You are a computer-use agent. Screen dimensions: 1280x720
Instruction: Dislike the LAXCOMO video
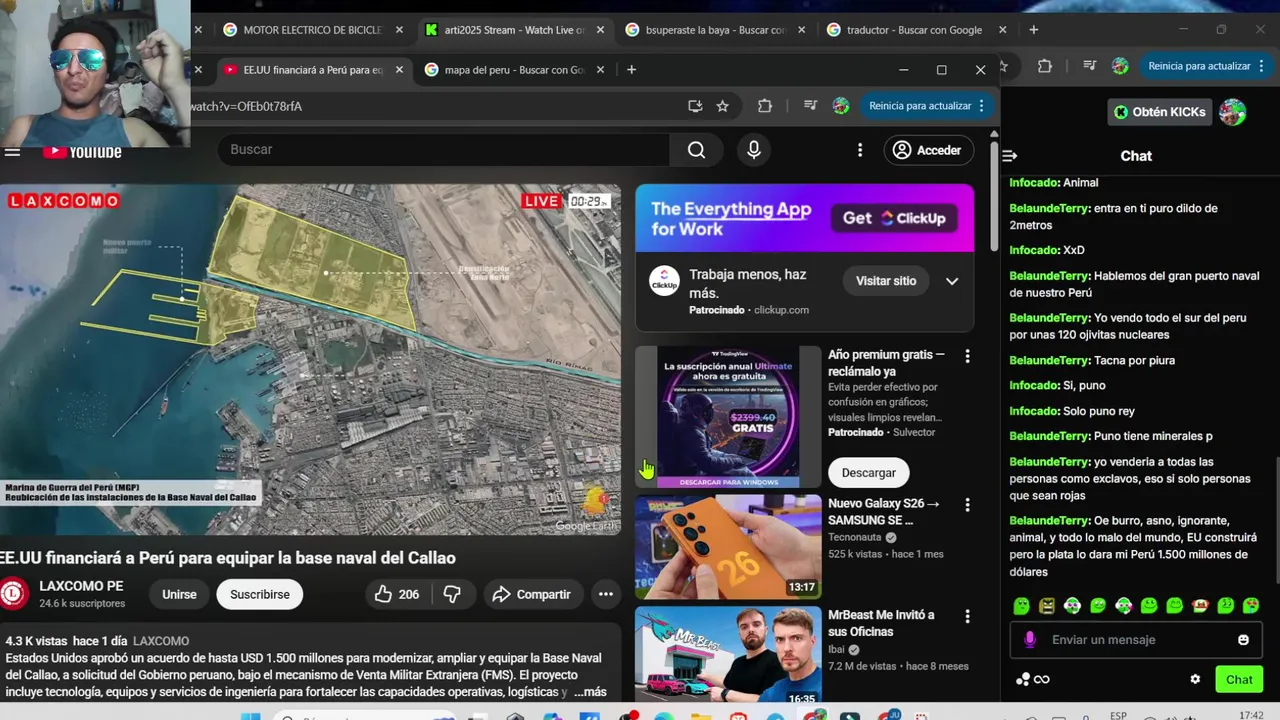click(x=452, y=594)
